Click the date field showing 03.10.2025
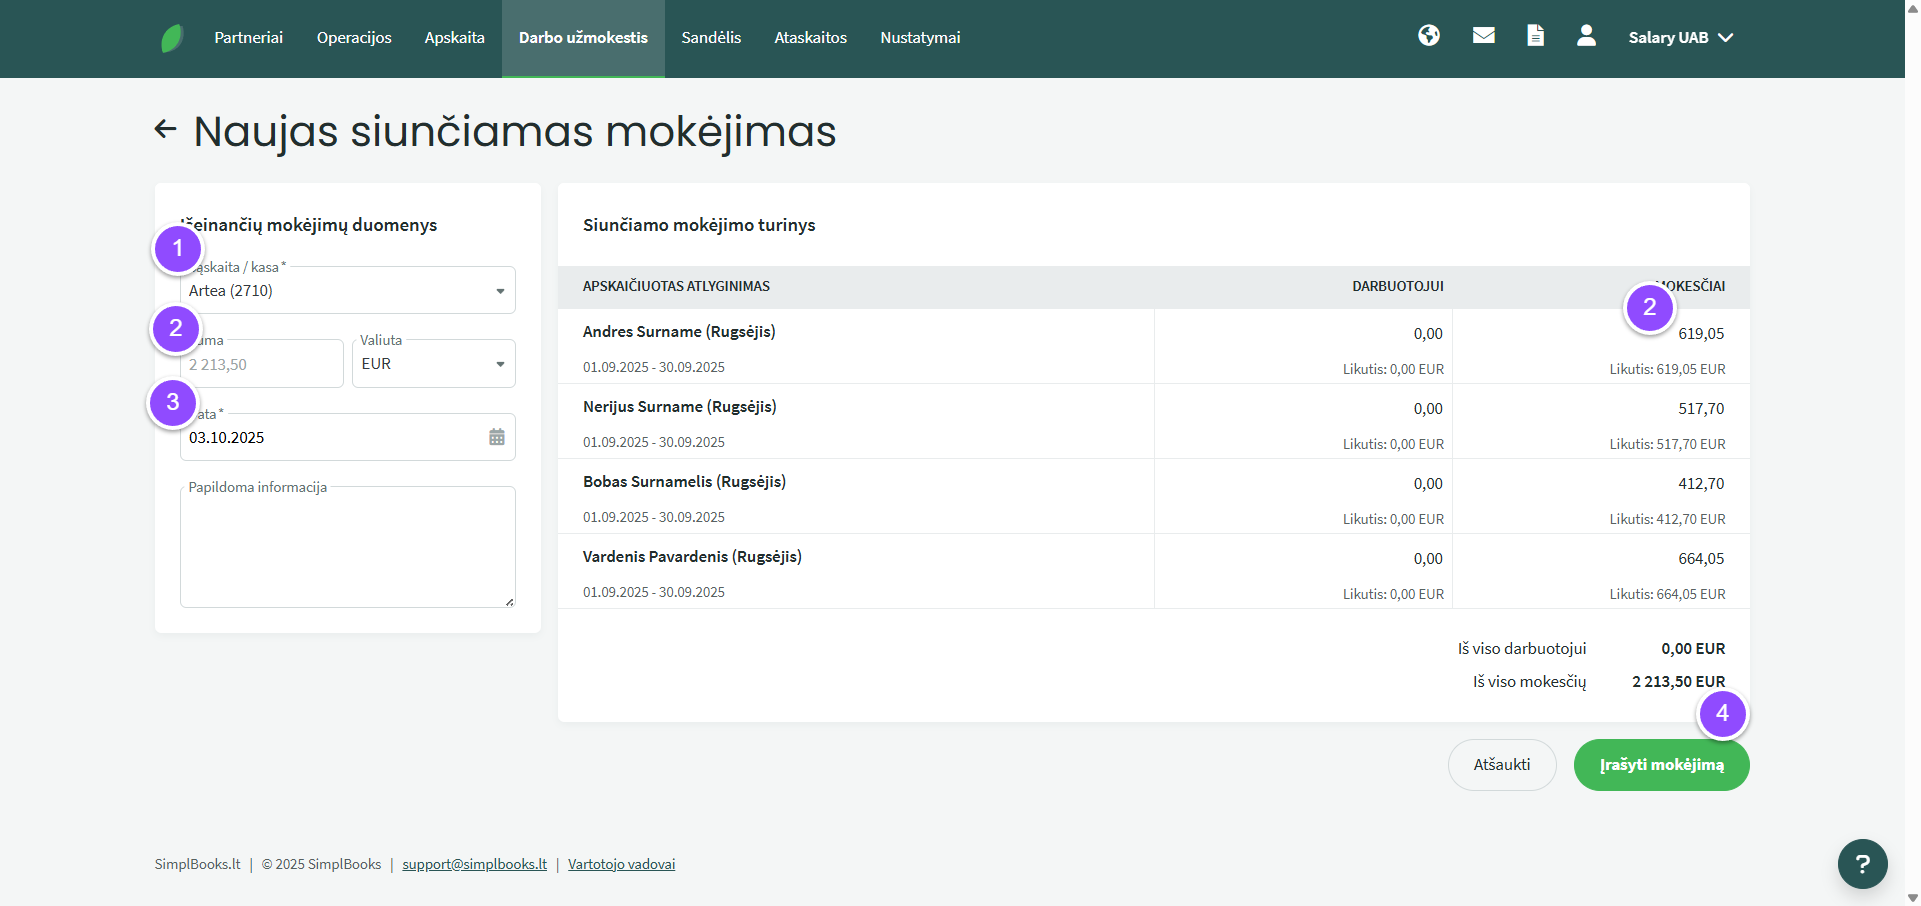1921x906 pixels. pos(330,438)
